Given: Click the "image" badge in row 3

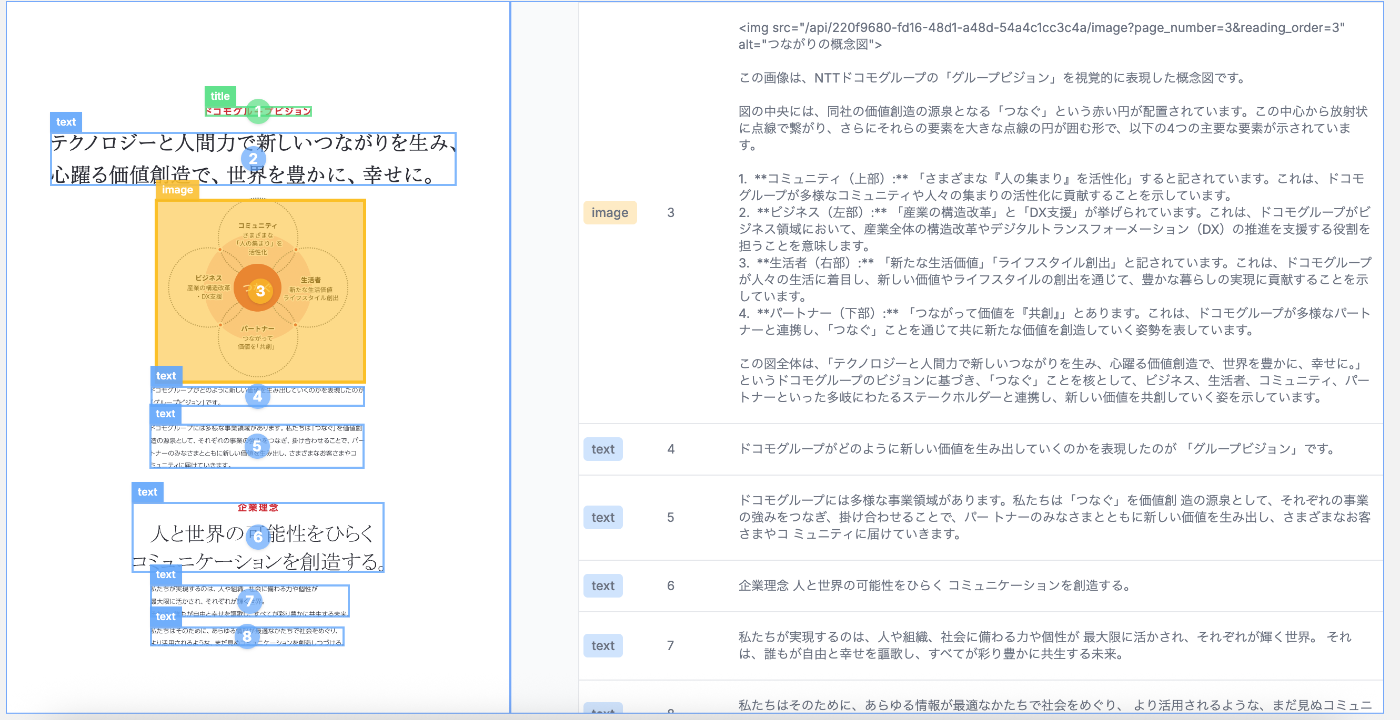Looking at the screenshot, I should pyautogui.click(x=610, y=212).
